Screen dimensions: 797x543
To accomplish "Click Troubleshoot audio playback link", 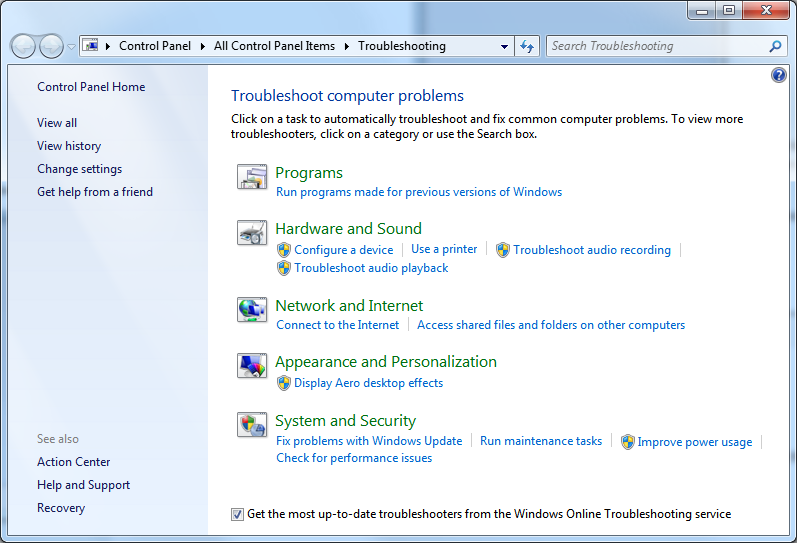I will (371, 268).
